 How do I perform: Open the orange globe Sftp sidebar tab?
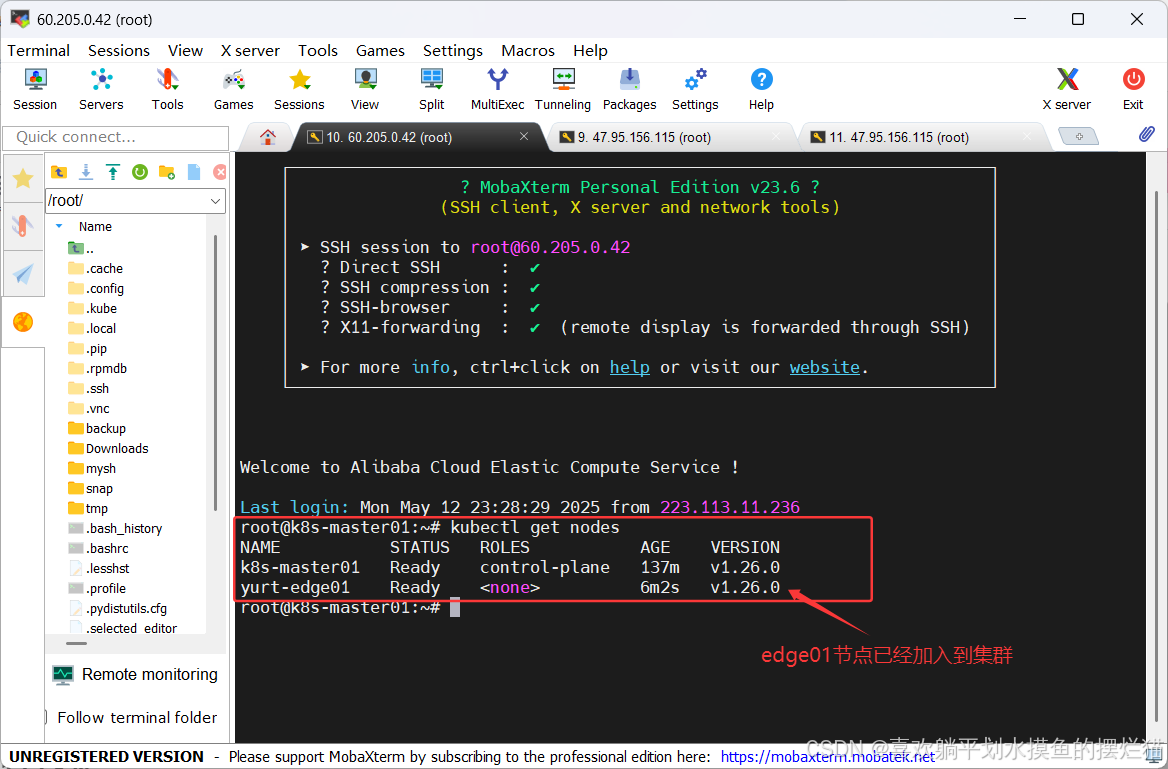tap(23, 322)
